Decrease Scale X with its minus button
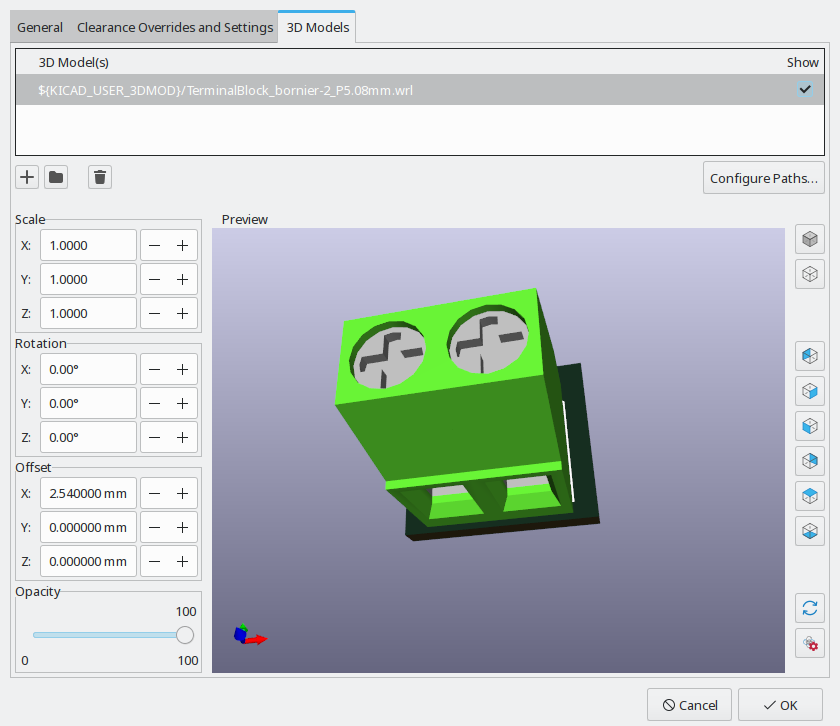This screenshot has width=840, height=726. click(154, 245)
